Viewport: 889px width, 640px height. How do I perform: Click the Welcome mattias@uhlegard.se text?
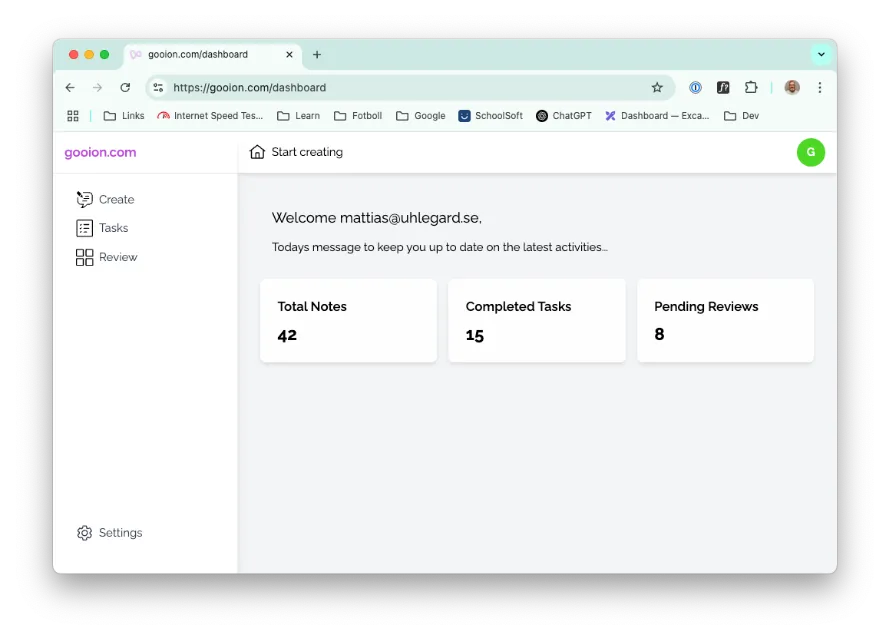tap(376, 218)
